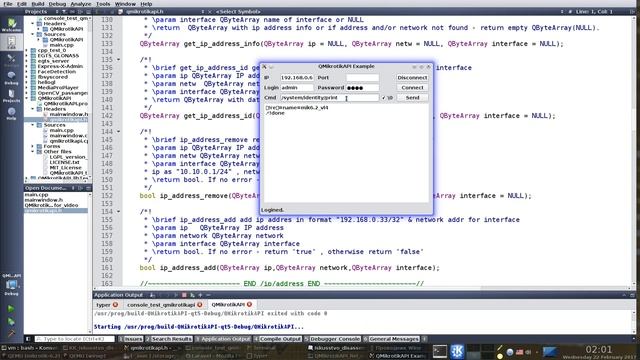Expand the FaceDetection project
Image resolution: width=640 pixels, height=360 pixels.
[27, 71]
